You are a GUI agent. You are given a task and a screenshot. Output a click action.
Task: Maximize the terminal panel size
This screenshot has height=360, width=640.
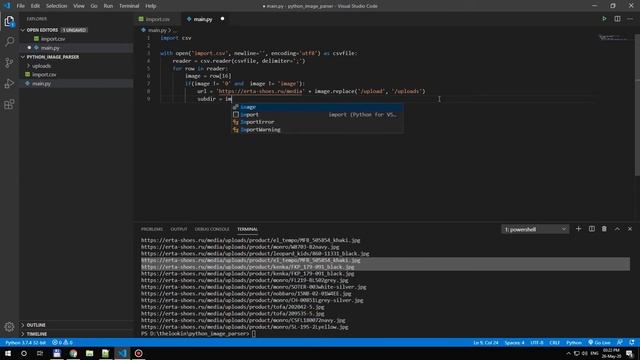tap(617, 229)
